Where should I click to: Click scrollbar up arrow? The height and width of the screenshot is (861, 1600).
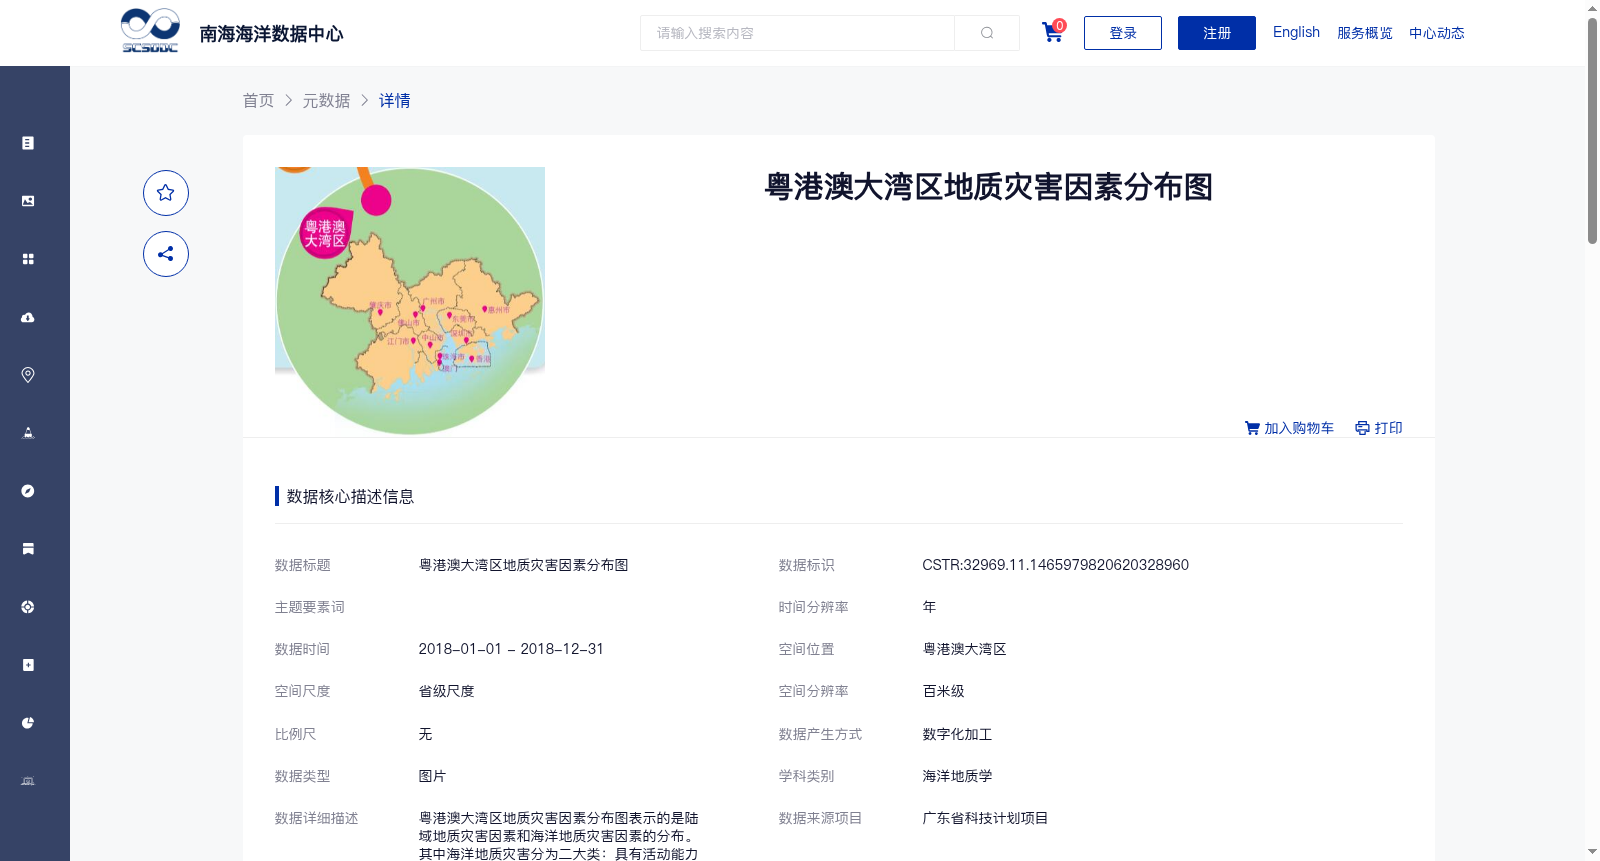[x=1592, y=8]
